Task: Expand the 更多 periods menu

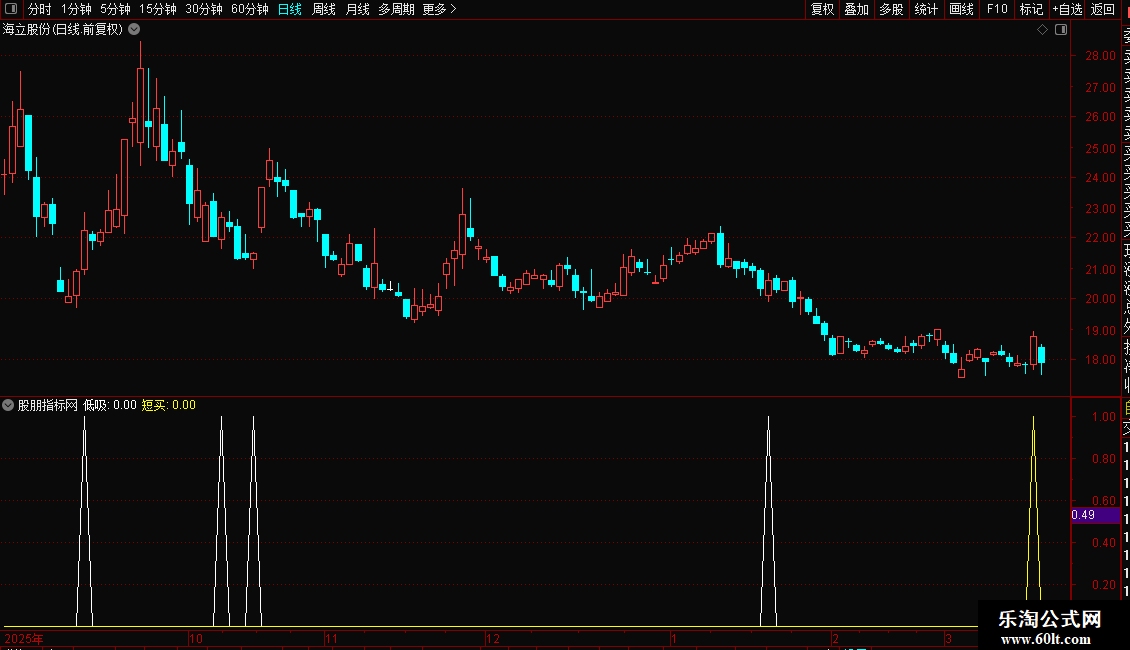Action: pyautogui.click(x=440, y=9)
